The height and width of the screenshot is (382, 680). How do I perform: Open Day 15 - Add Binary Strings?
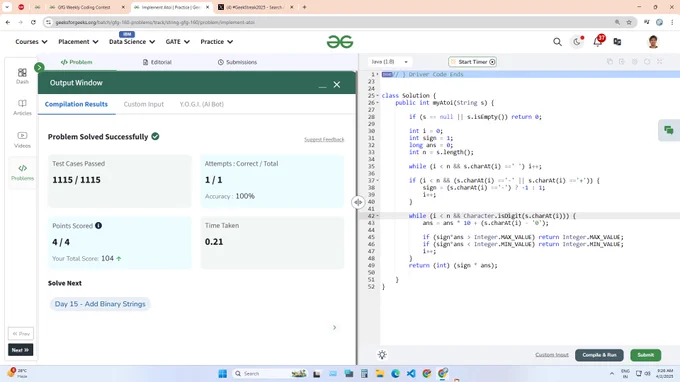pyautogui.click(x=100, y=304)
